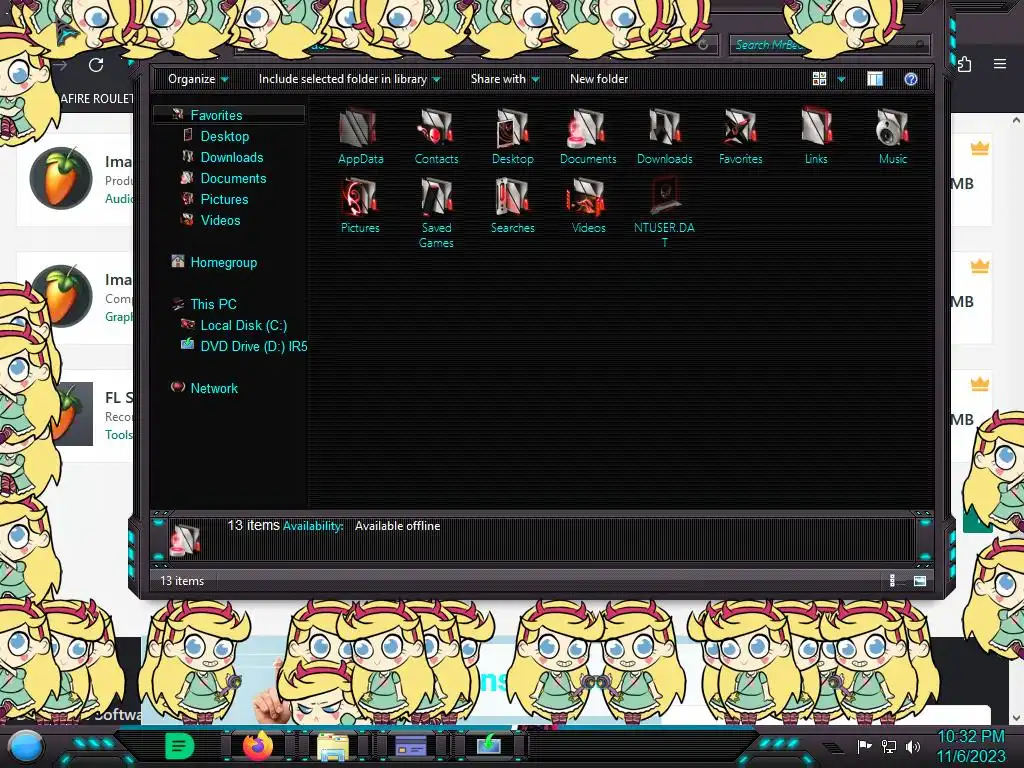Toggle the preview pane icon
Screen dimensions: 1024x768
pyautogui.click(x=875, y=79)
